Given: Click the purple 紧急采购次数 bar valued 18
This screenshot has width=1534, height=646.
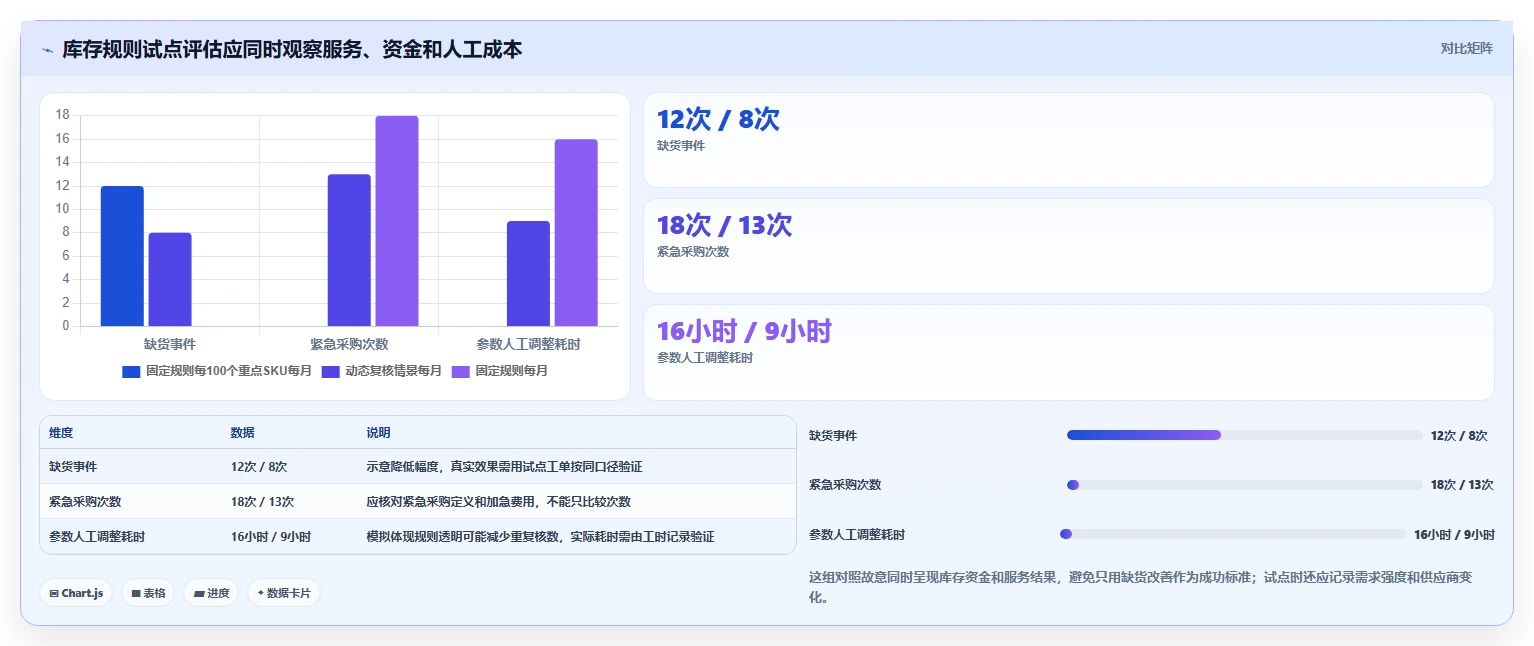Looking at the screenshot, I should coord(397,221).
